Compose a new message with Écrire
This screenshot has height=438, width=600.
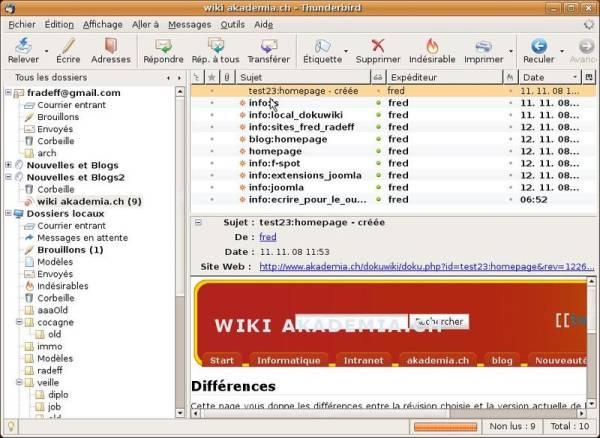(68, 50)
